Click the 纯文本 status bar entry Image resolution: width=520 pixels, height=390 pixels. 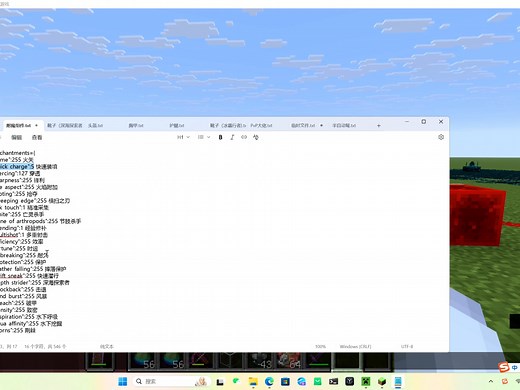(x=107, y=347)
